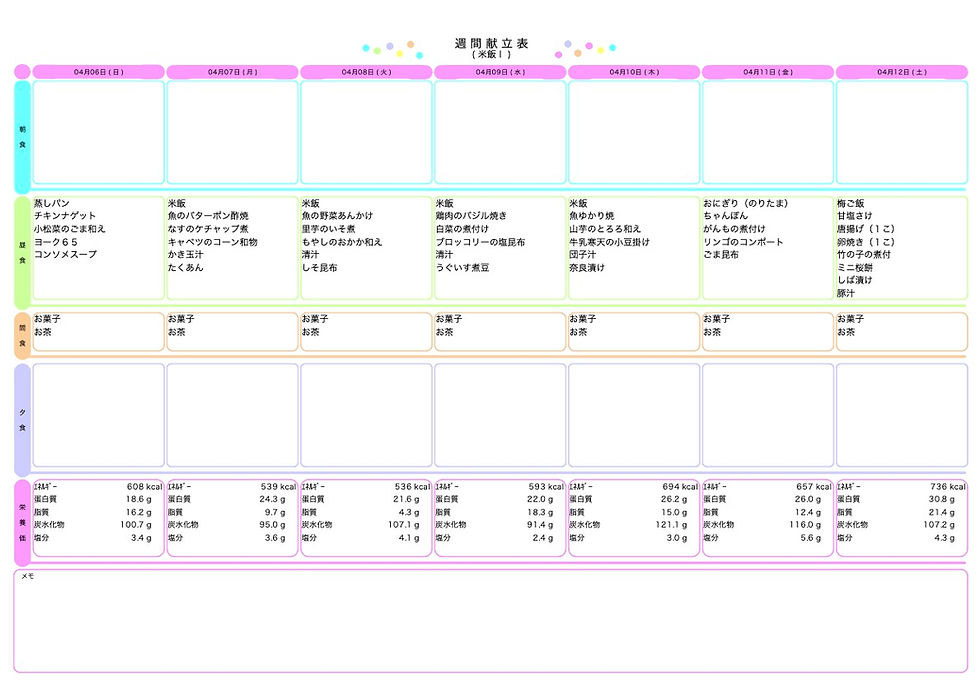Click the 608 kcal energy value
This screenshot has width=980, height=693.
pos(144,486)
